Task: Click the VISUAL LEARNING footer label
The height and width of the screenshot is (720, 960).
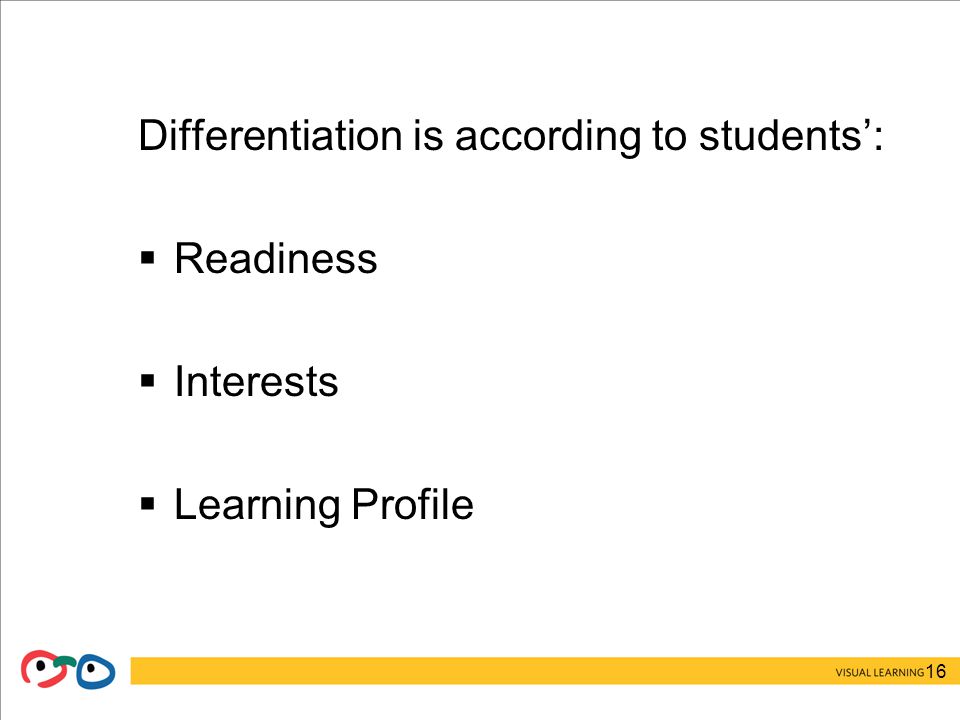Action: click(x=879, y=672)
